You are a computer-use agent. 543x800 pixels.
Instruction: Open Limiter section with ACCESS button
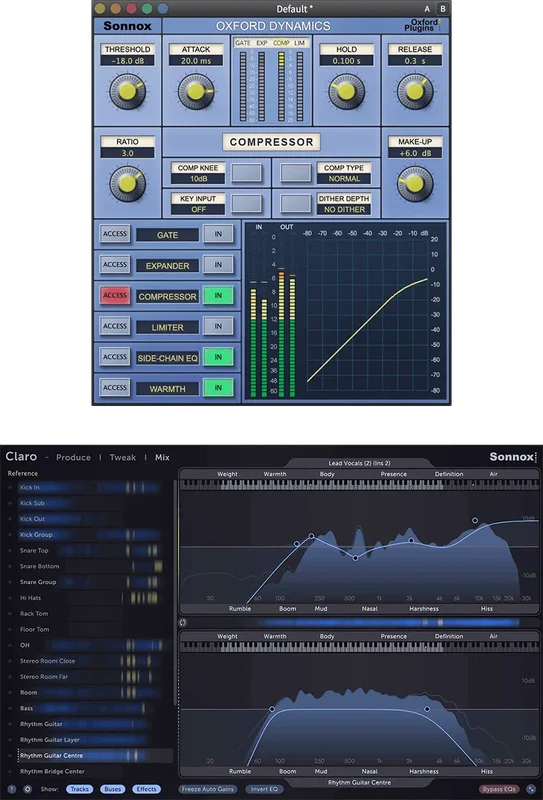(x=115, y=326)
